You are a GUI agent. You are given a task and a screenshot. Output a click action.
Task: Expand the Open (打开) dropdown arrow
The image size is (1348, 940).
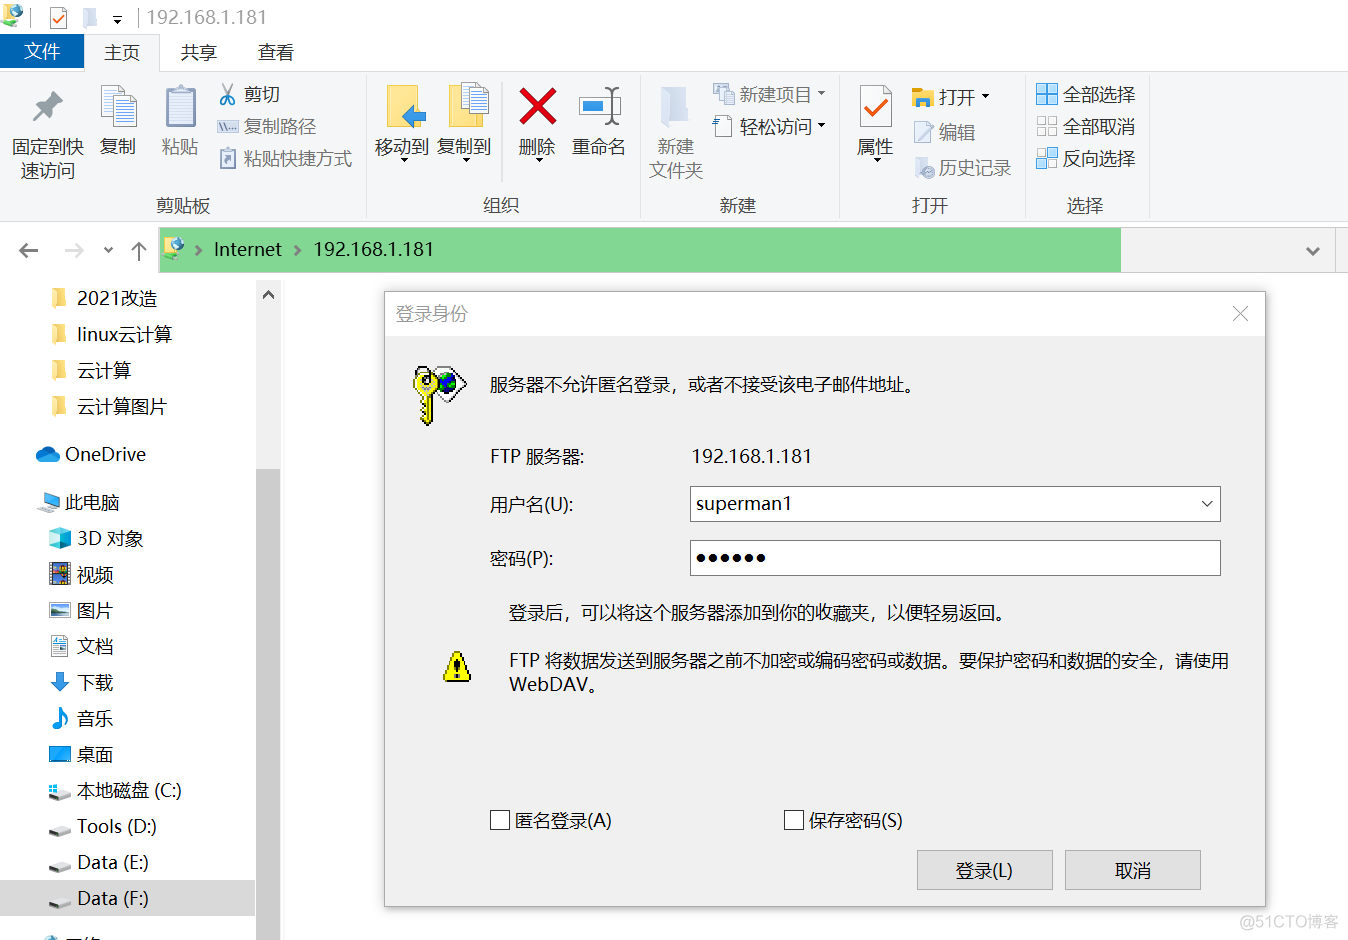click(986, 97)
